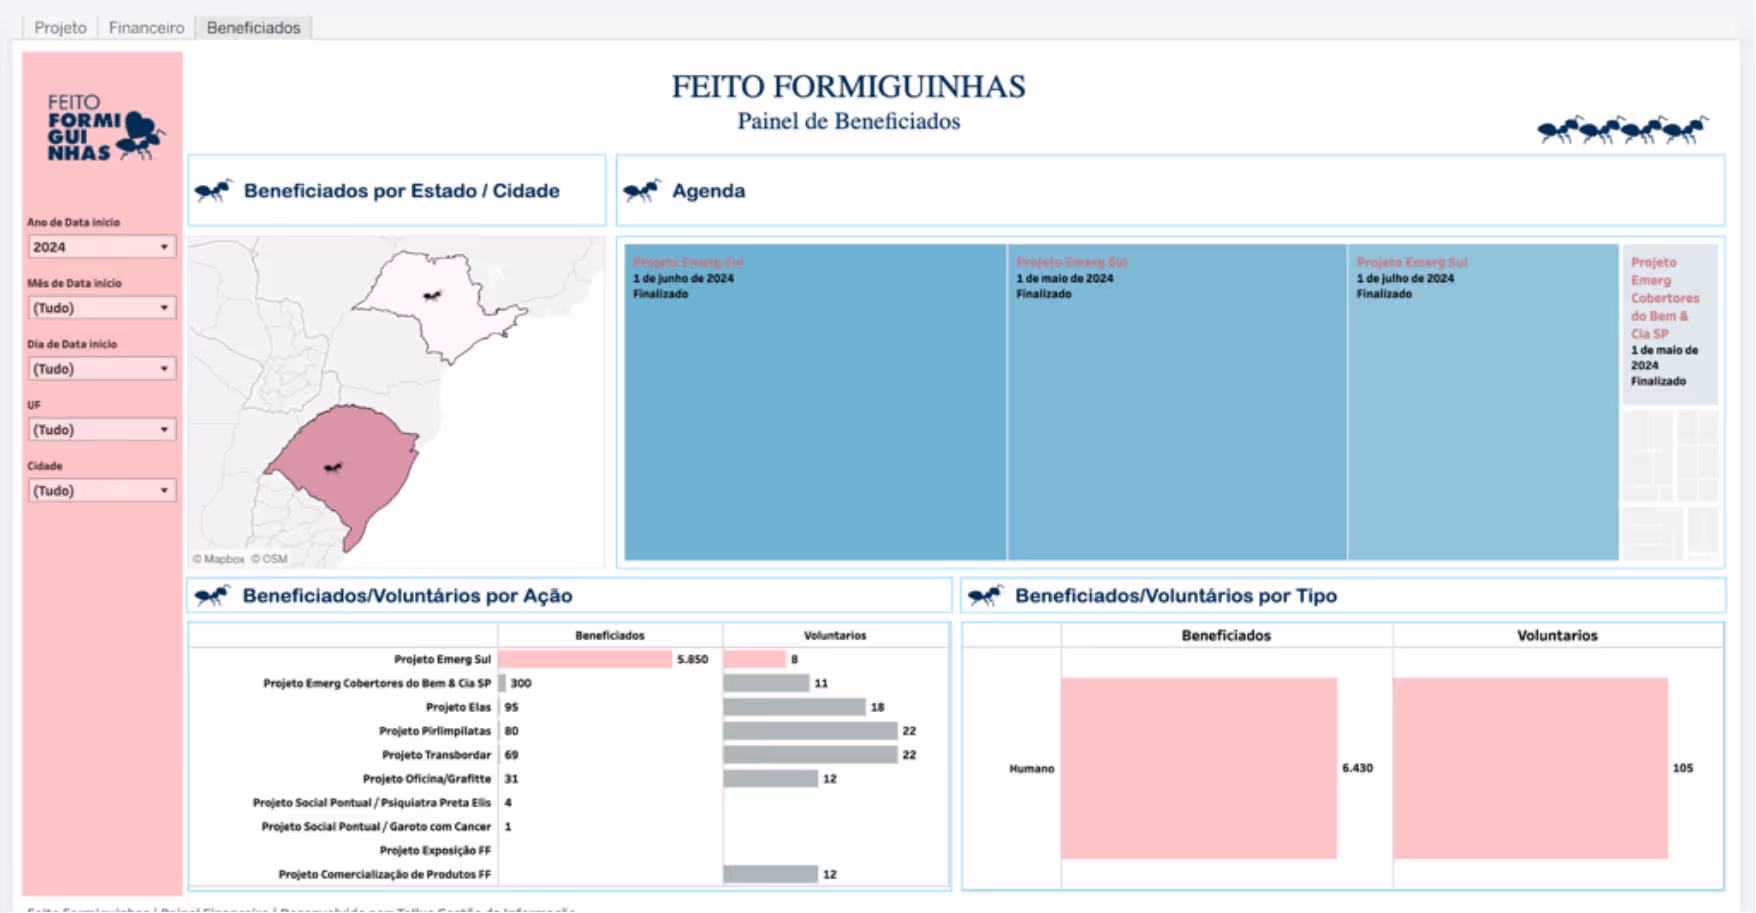This screenshot has height=913, width=1756.
Task: Click the Projeto Pirlimpilatas voluntarios bar
Action: point(810,731)
